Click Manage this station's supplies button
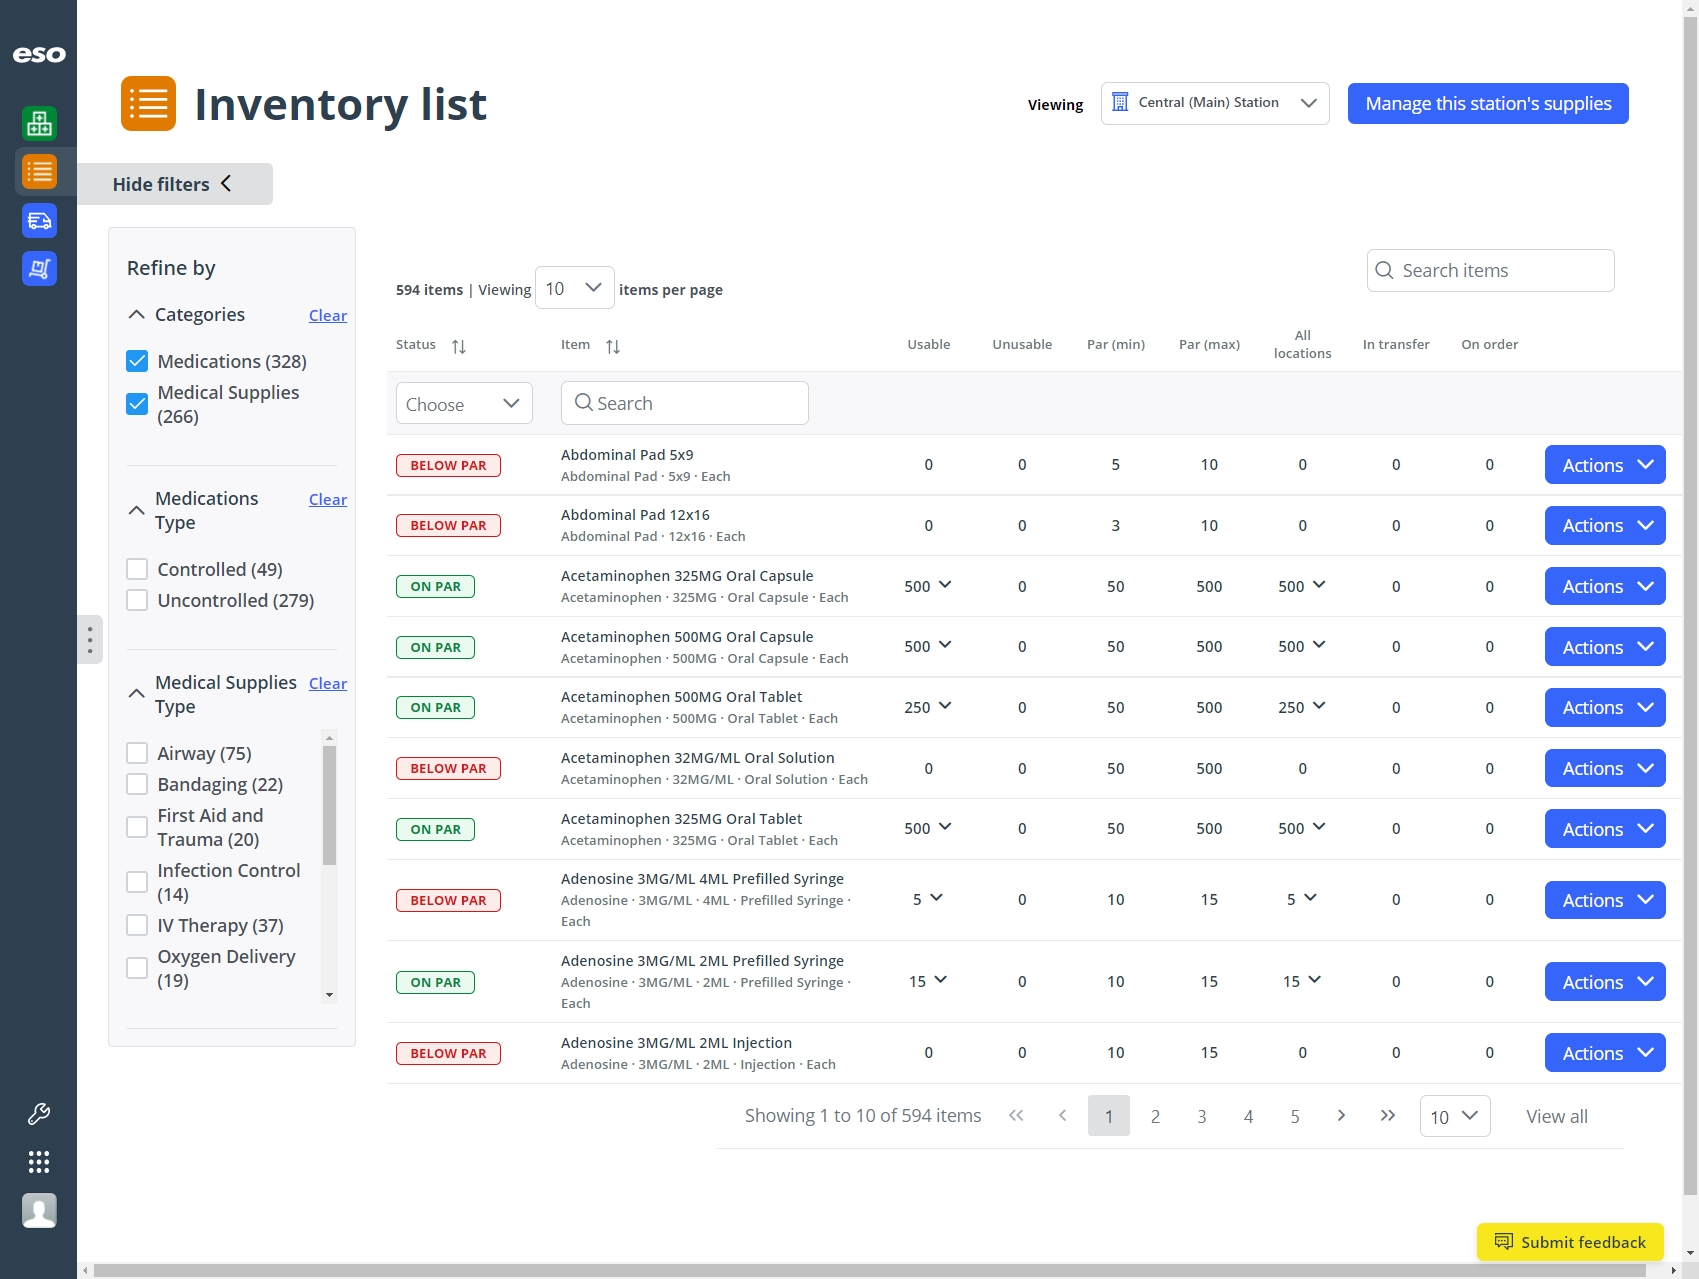 coord(1487,103)
